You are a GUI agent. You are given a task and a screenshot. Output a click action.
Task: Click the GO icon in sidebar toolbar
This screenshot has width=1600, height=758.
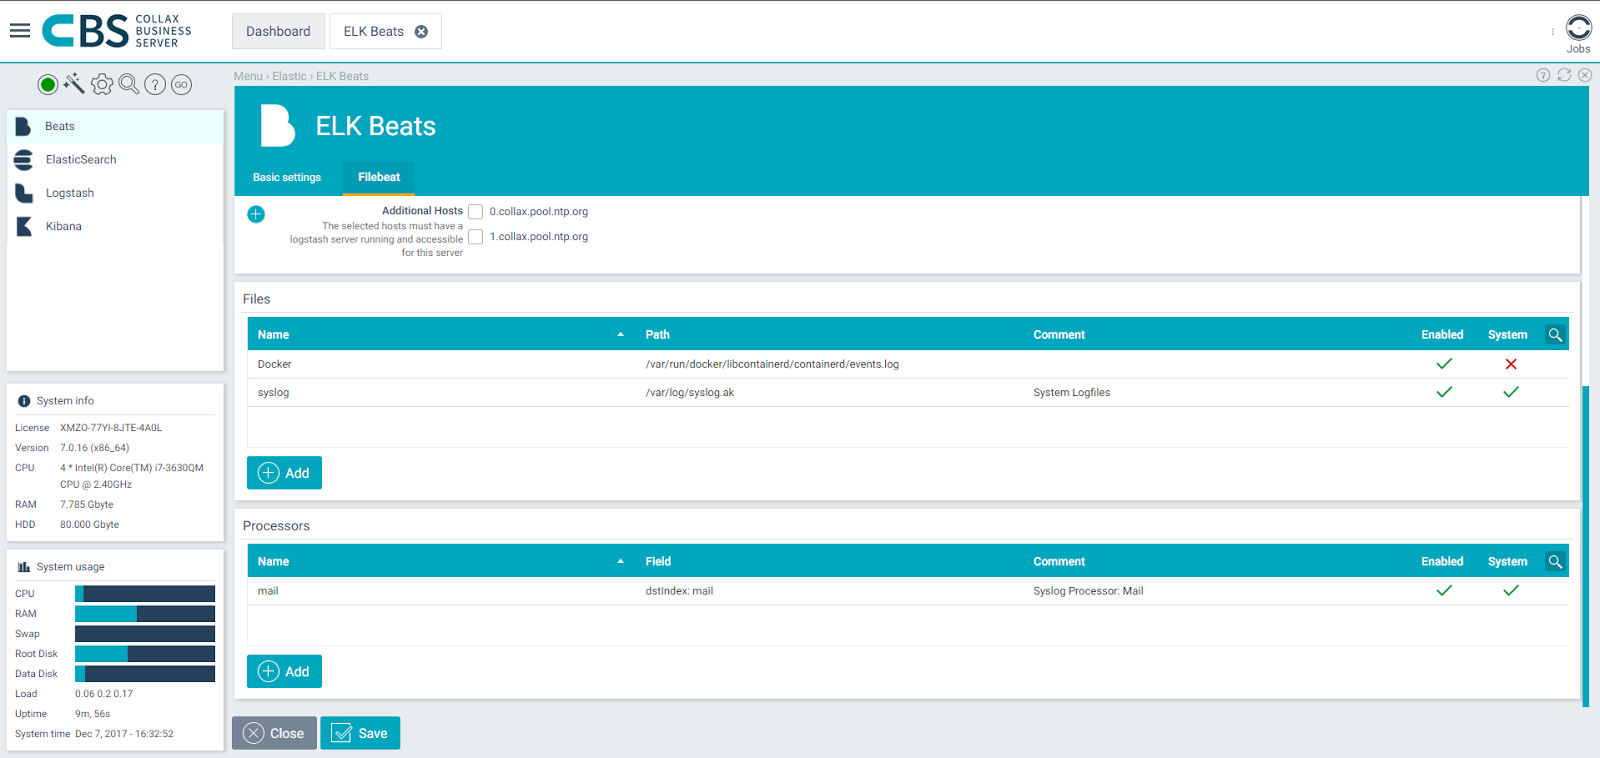pyautogui.click(x=181, y=85)
